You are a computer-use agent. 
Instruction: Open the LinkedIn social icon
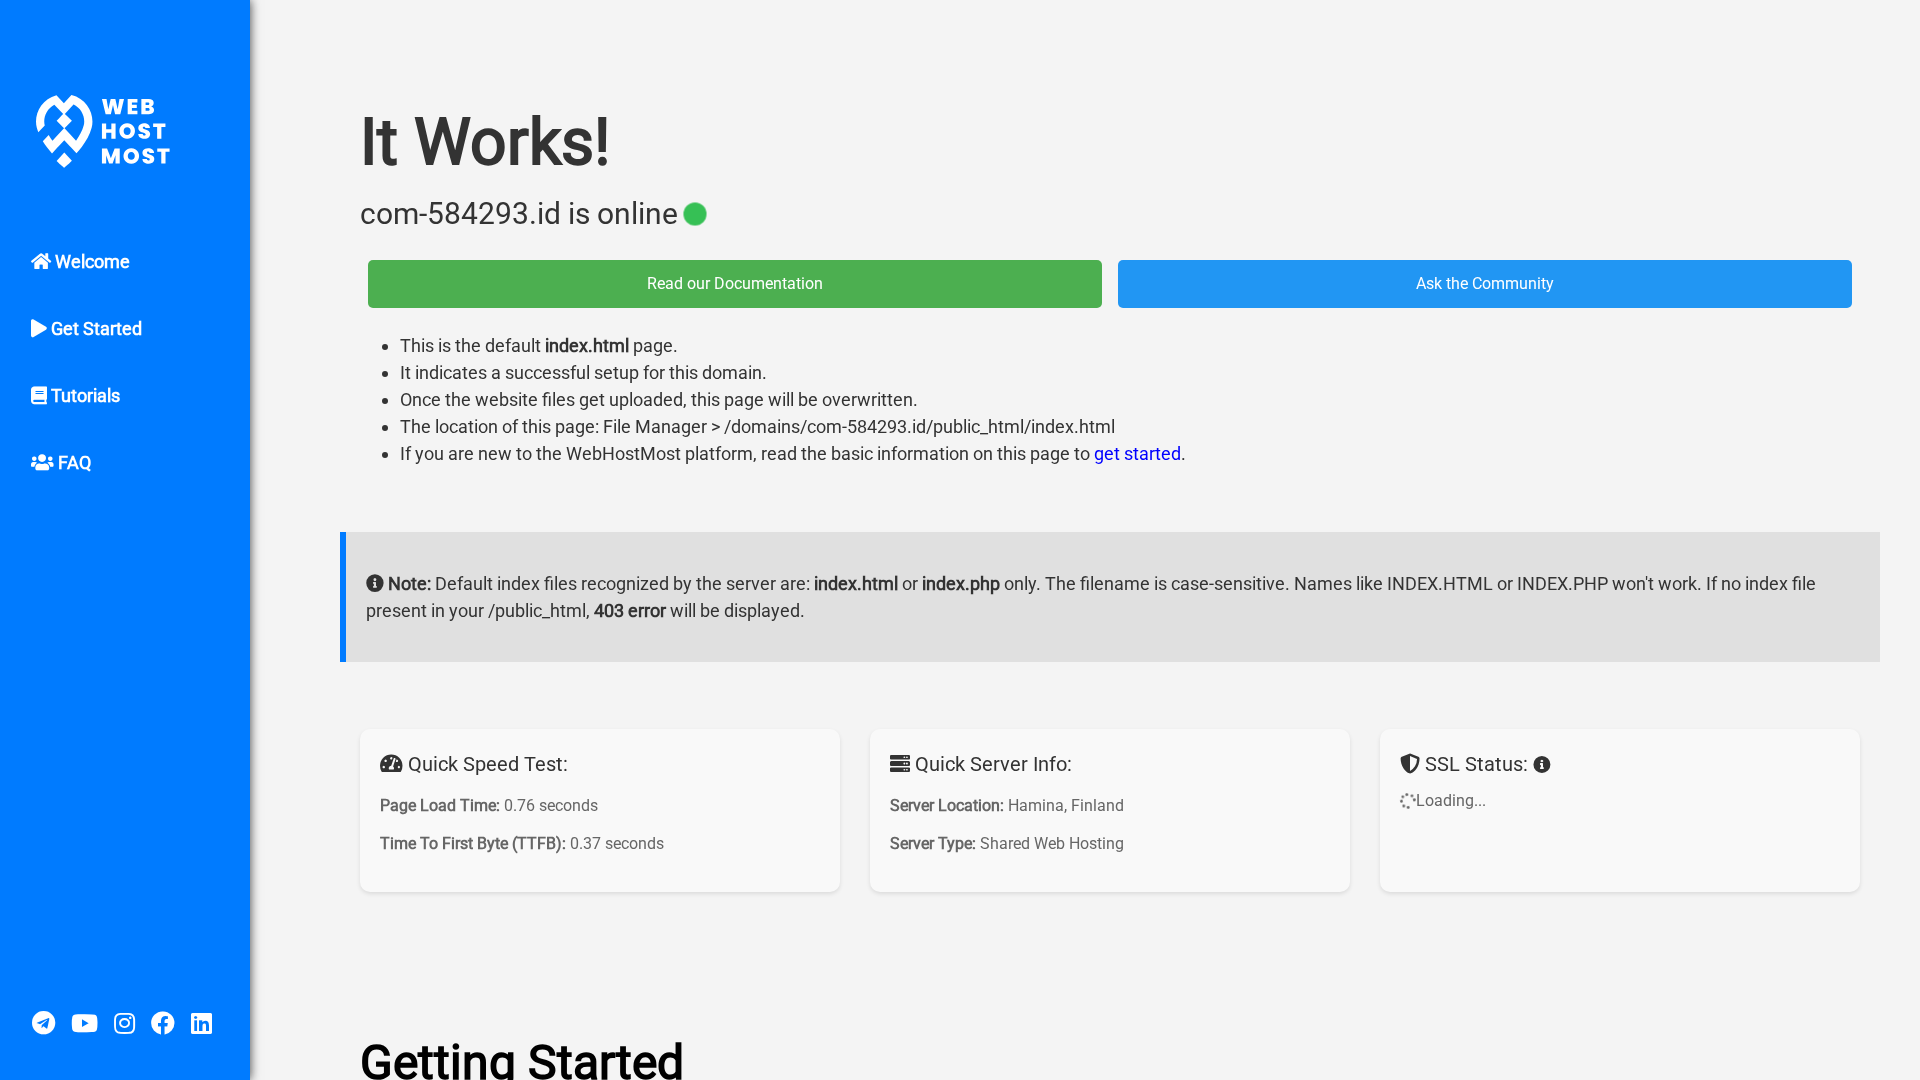point(201,1023)
